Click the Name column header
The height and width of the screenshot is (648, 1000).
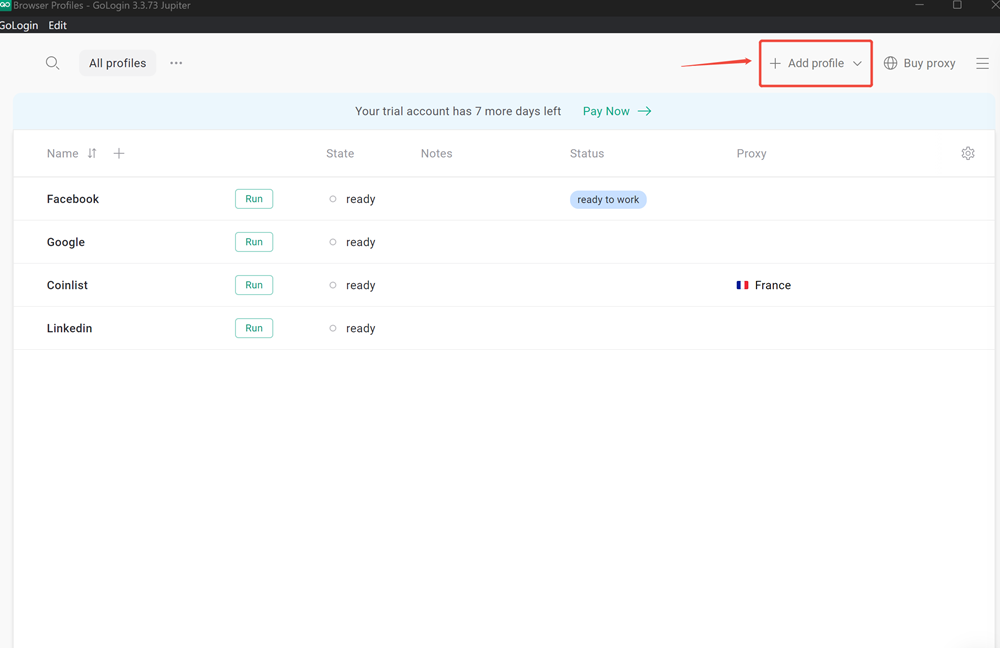click(x=62, y=153)
